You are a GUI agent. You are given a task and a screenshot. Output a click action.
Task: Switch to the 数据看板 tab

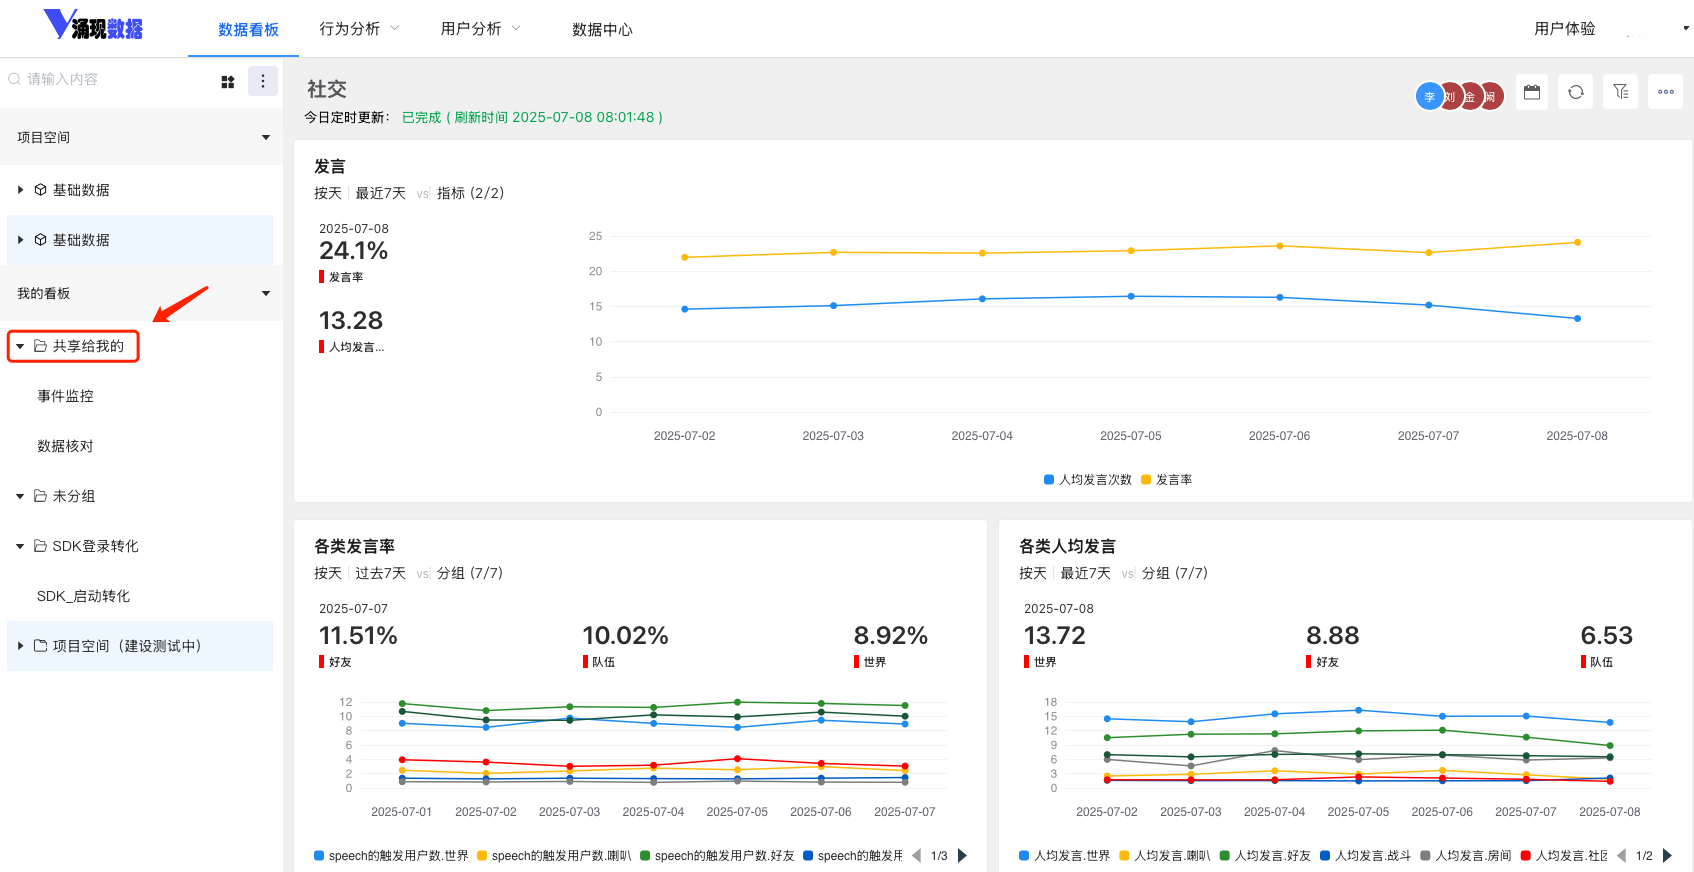click(248, 30)
